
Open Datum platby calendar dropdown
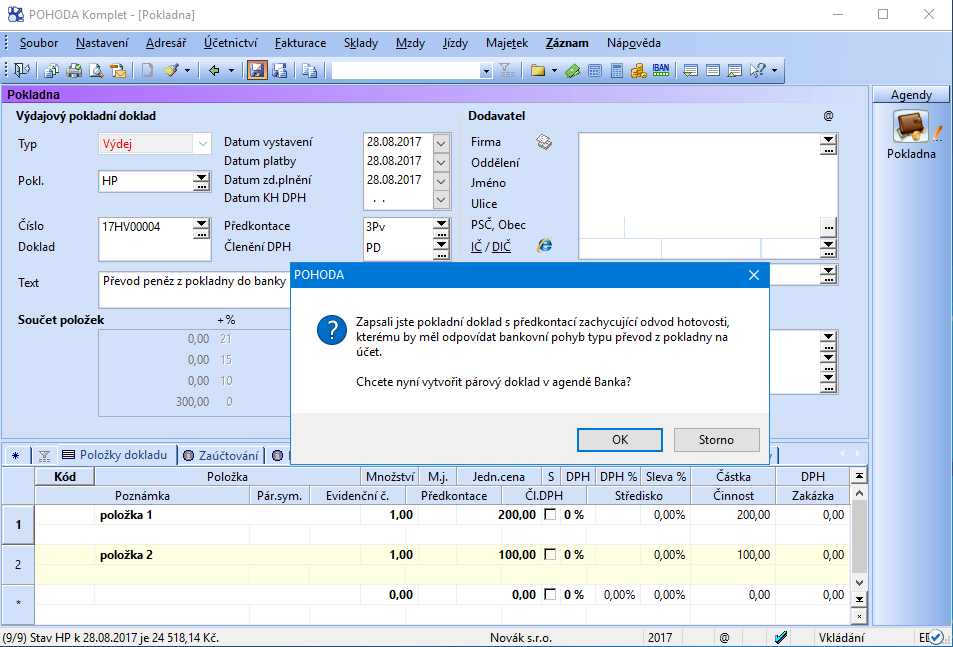pos(441,162)
